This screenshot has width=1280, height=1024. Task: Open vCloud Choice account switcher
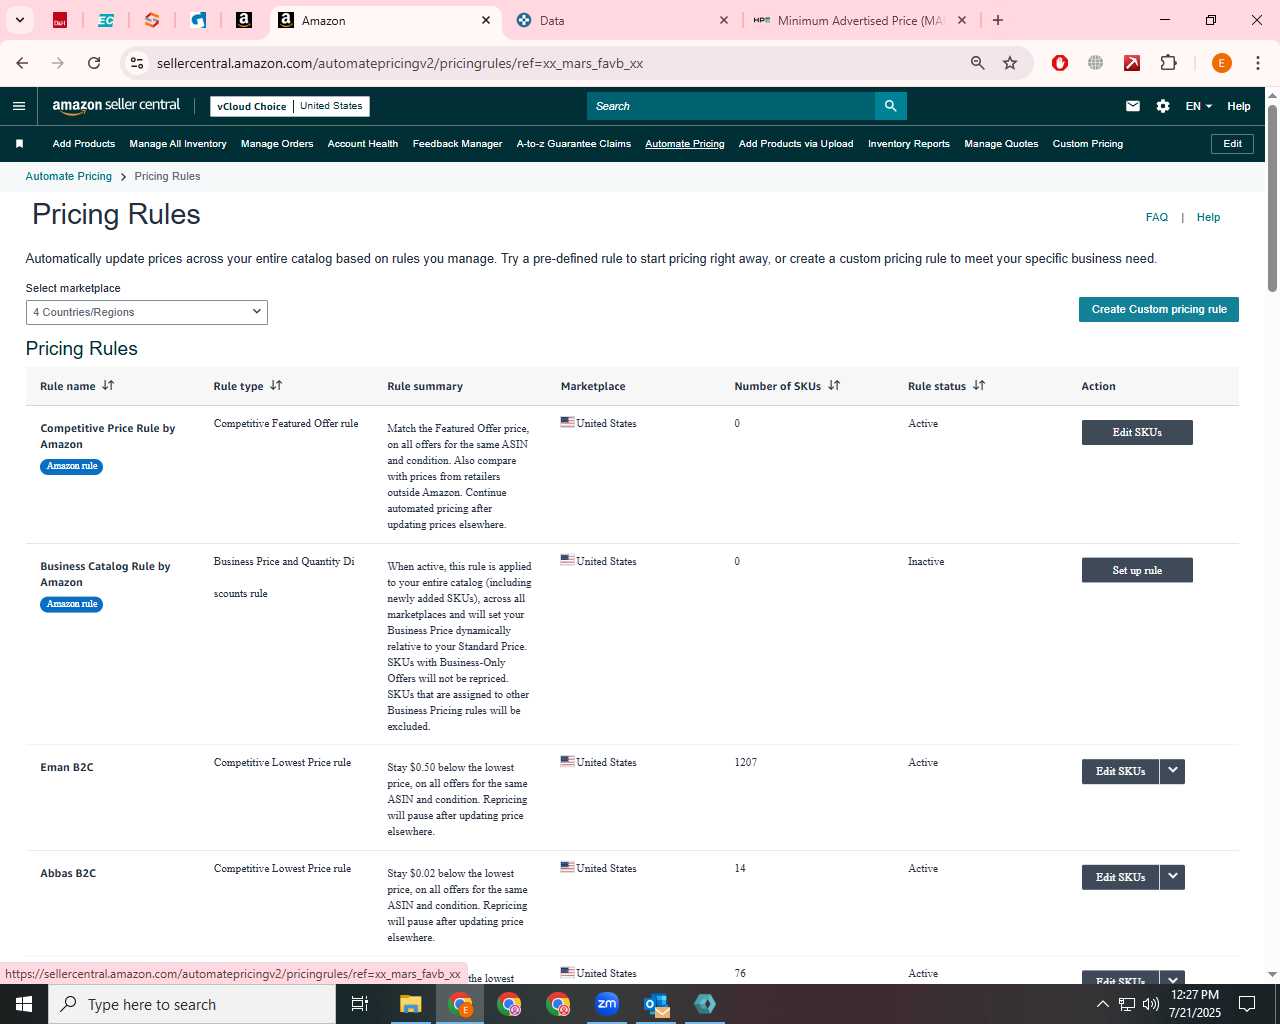290,106
